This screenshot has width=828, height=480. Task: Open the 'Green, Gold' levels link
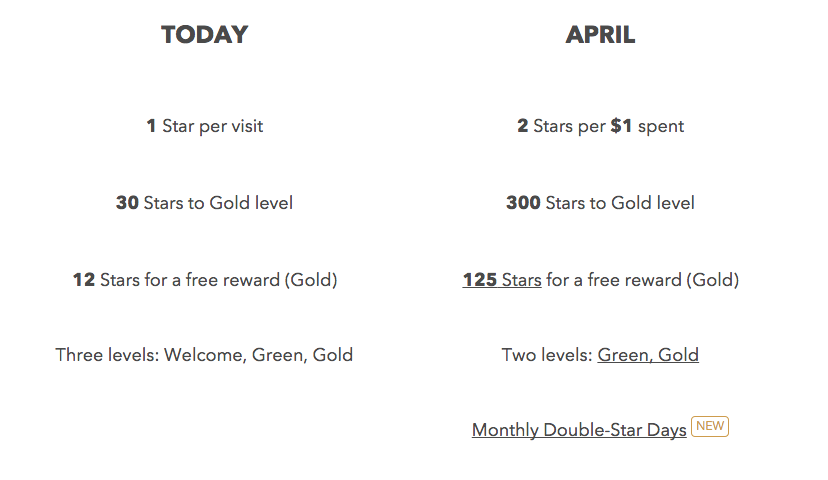click(x=648, y=355)
